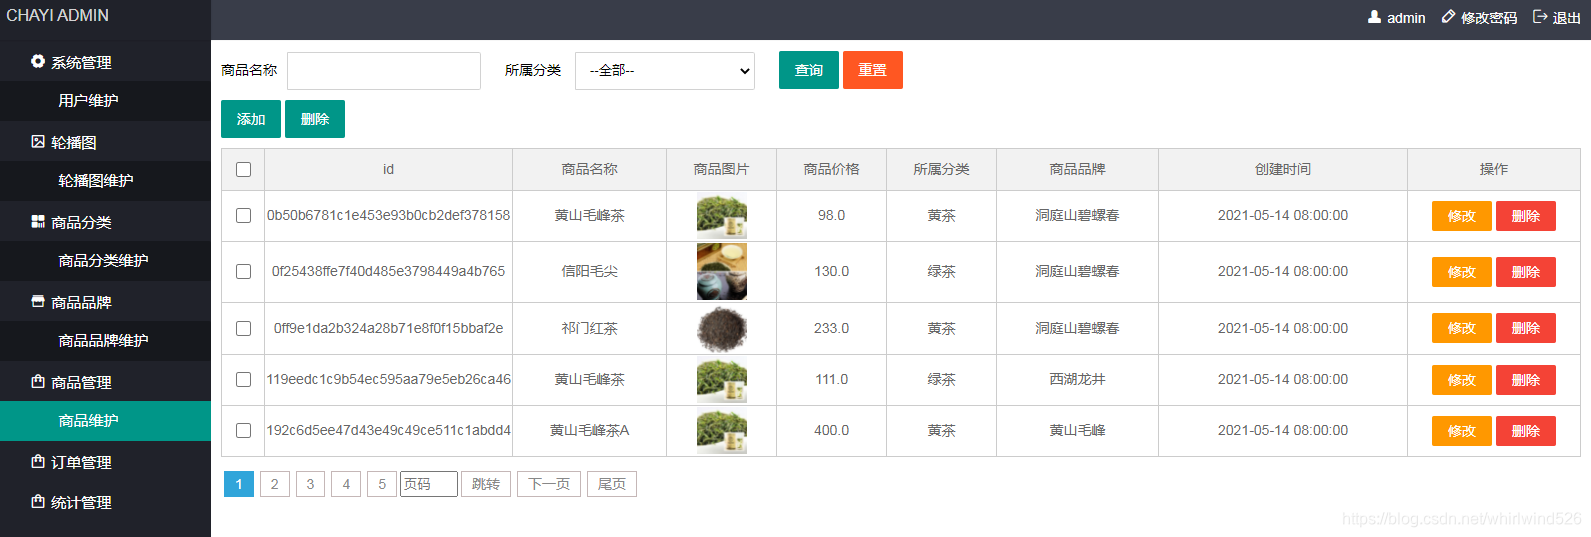
Task: Collapse the 系统管理 menu label
Action: [81, 62]
